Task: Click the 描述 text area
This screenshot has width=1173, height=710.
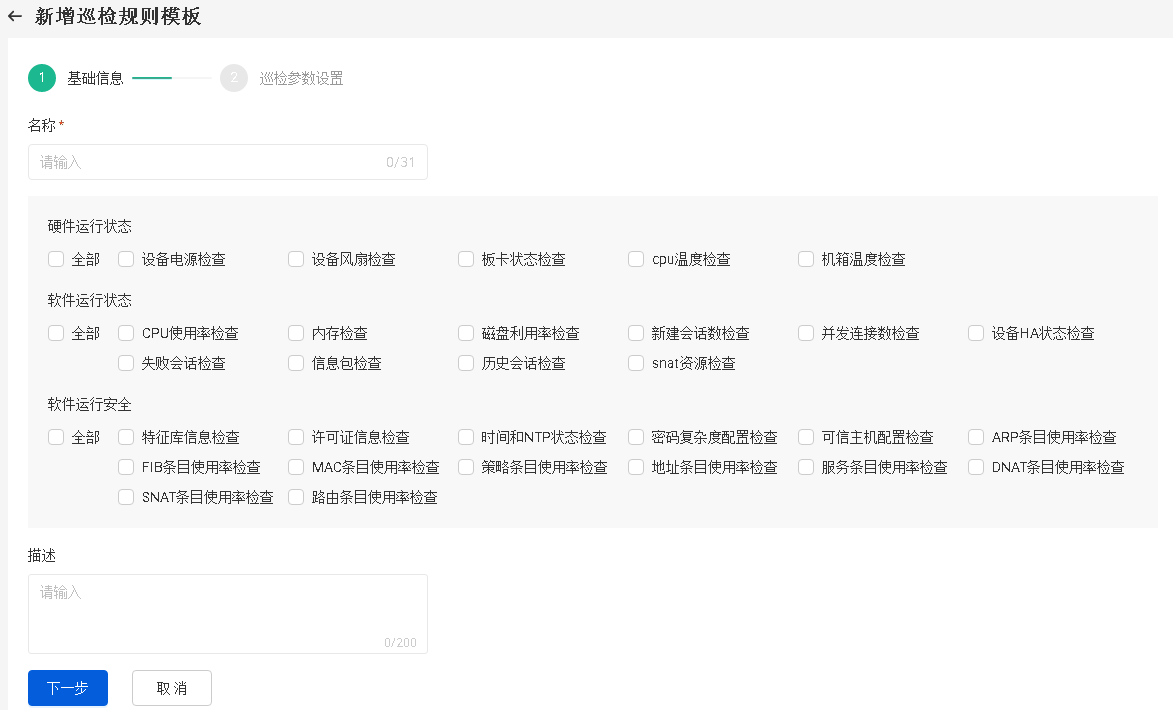Action: [x=227, y=613]
